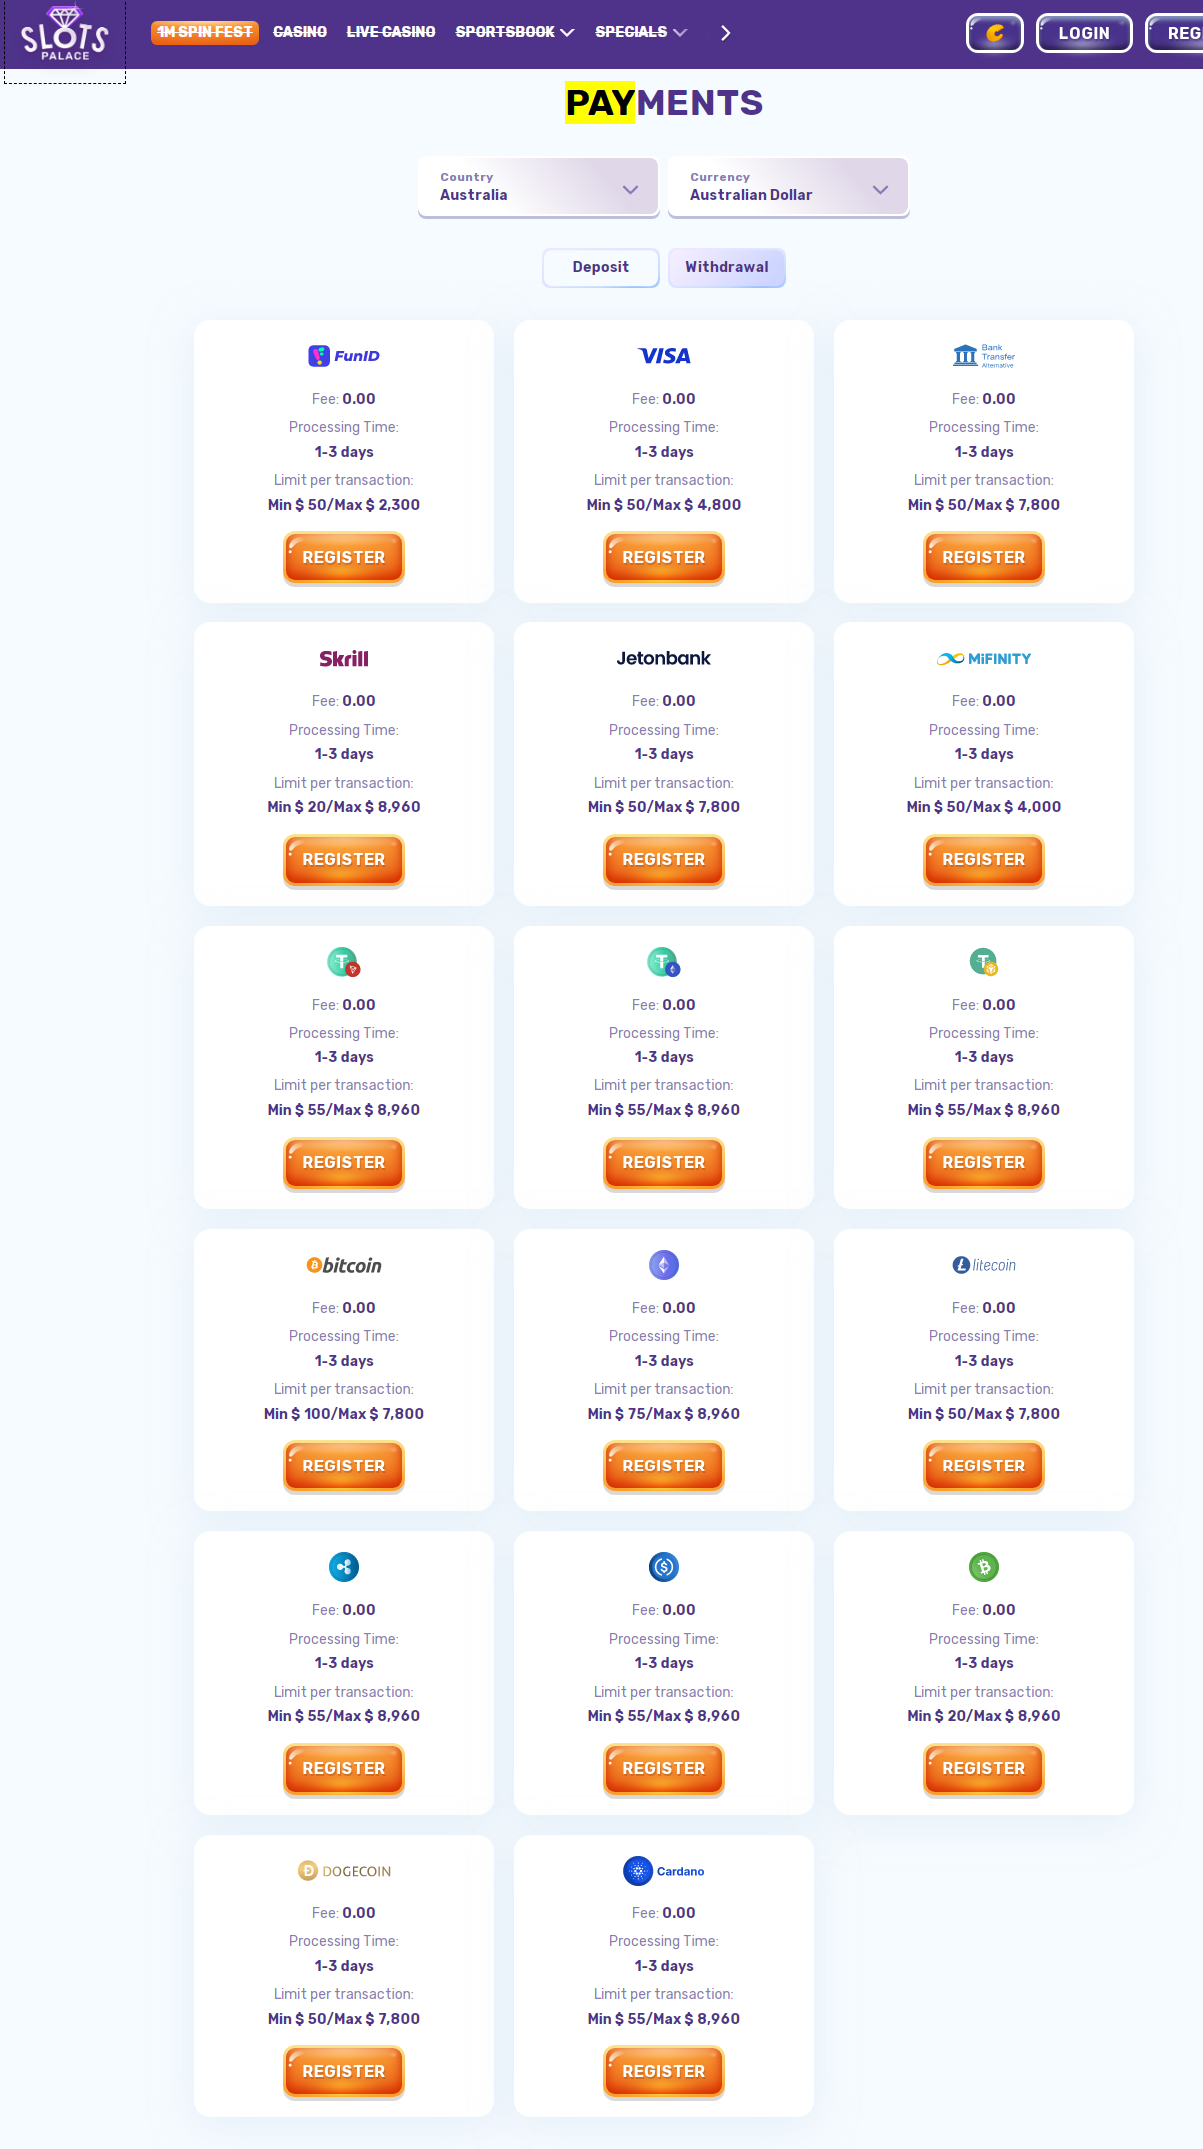Switch to the Deposit tab
The image size is (1203, 2149).
pyautogui.click(x=601, y=267)
